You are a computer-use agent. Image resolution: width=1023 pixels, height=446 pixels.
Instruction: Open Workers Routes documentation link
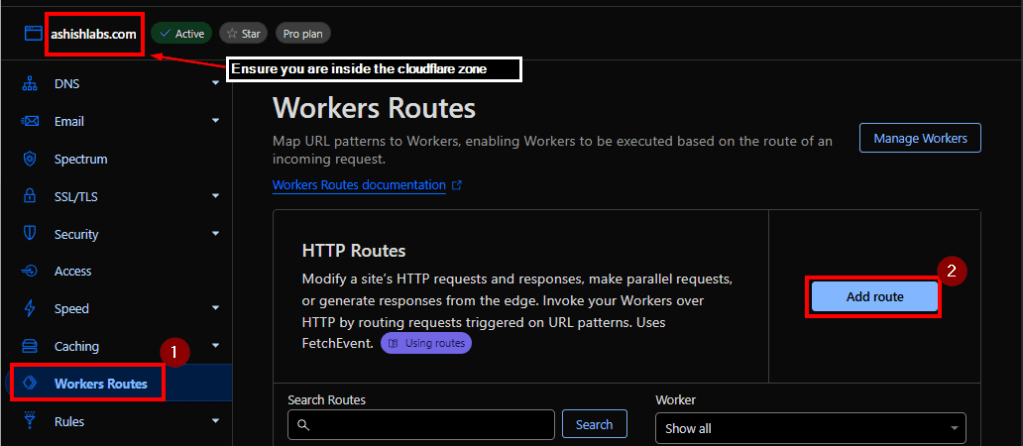359,185
